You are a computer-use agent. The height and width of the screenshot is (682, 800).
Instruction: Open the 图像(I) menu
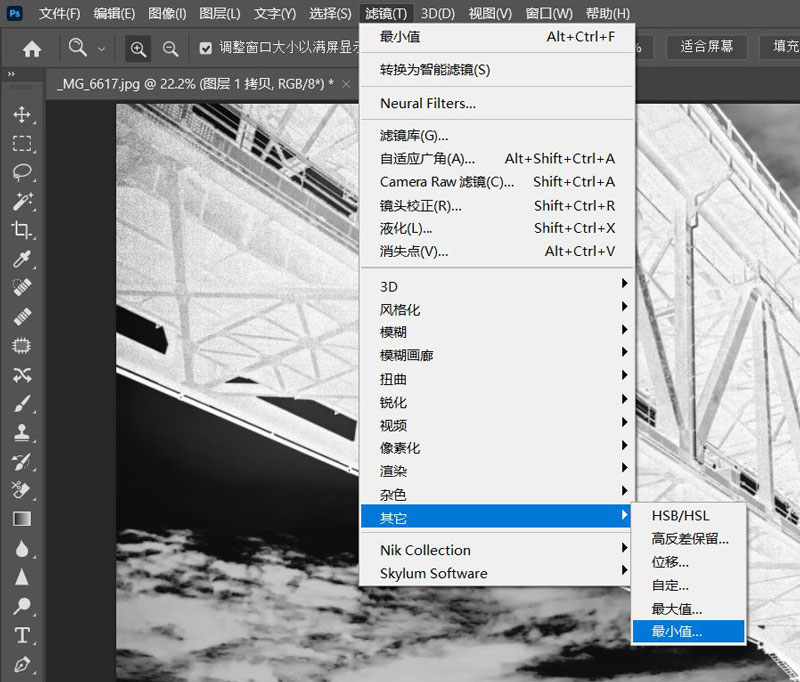click(167, 13)
